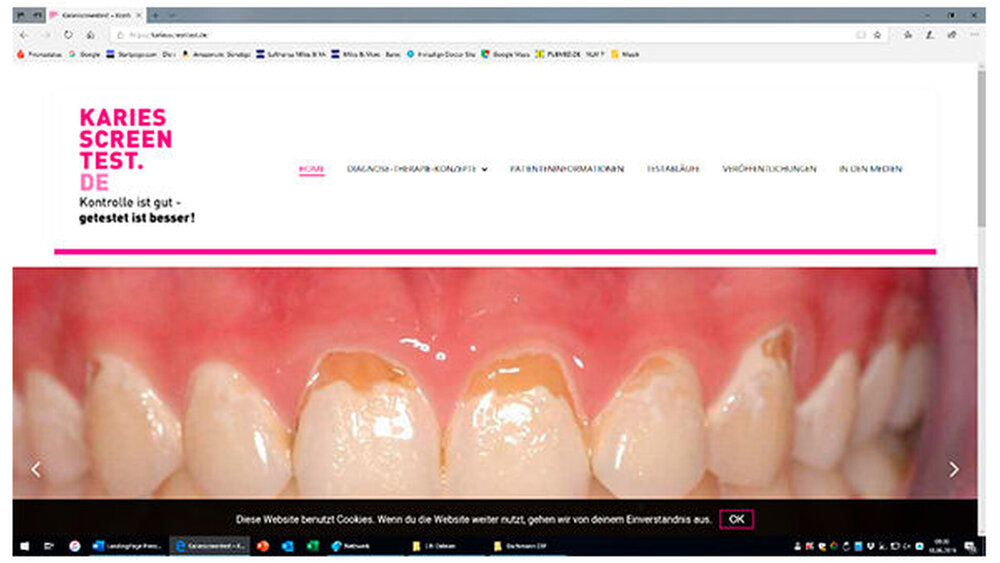The width and height of the screenshot is (1000, 563).
Task: Accept cookies with the OK button
Action: pos(736,519)
